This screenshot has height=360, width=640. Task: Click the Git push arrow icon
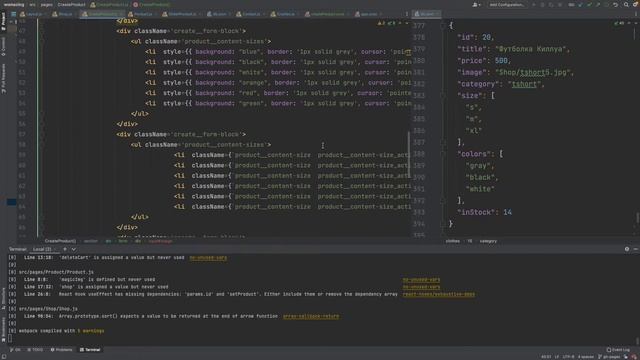tap(598, 5)
